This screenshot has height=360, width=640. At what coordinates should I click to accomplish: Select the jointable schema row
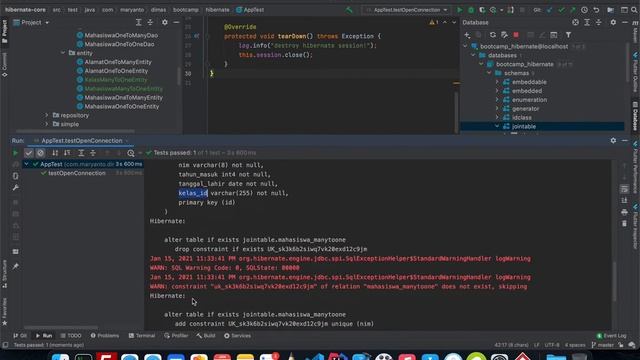(542, 127)
